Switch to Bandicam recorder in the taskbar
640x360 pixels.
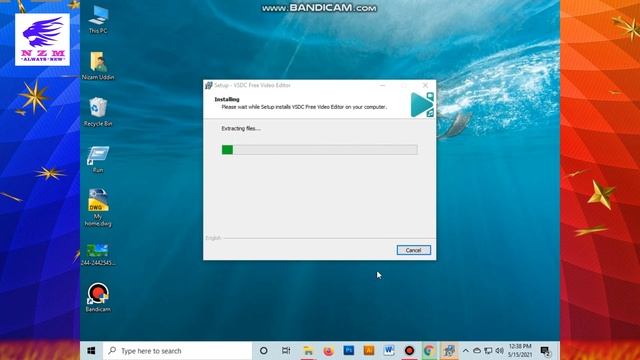point(409,351)
